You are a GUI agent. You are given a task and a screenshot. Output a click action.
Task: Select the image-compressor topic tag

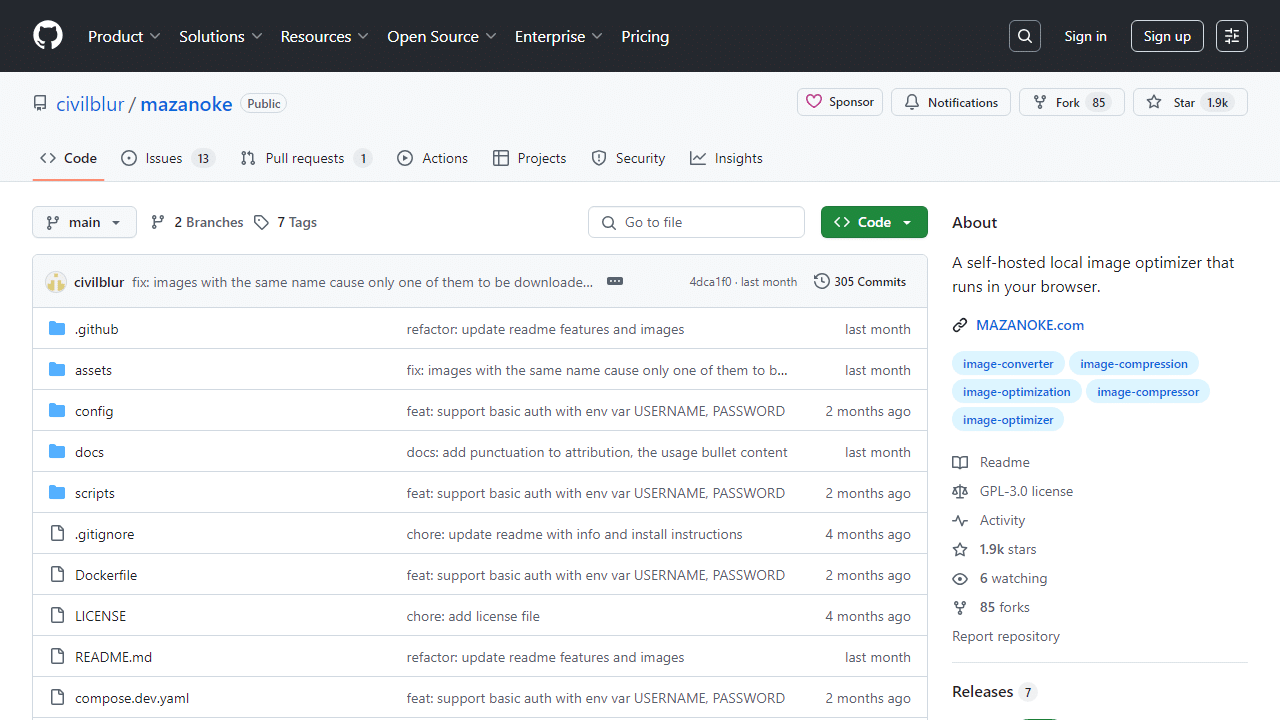(x=1148, y=392)
